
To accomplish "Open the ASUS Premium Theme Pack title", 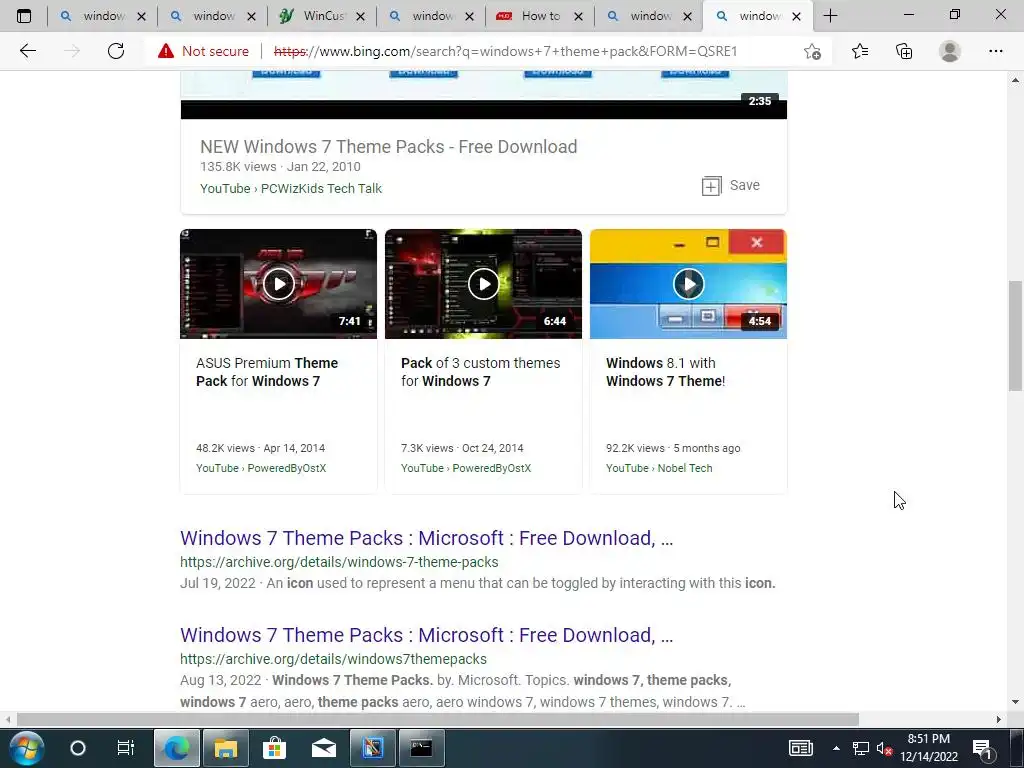I will (266, 372).
